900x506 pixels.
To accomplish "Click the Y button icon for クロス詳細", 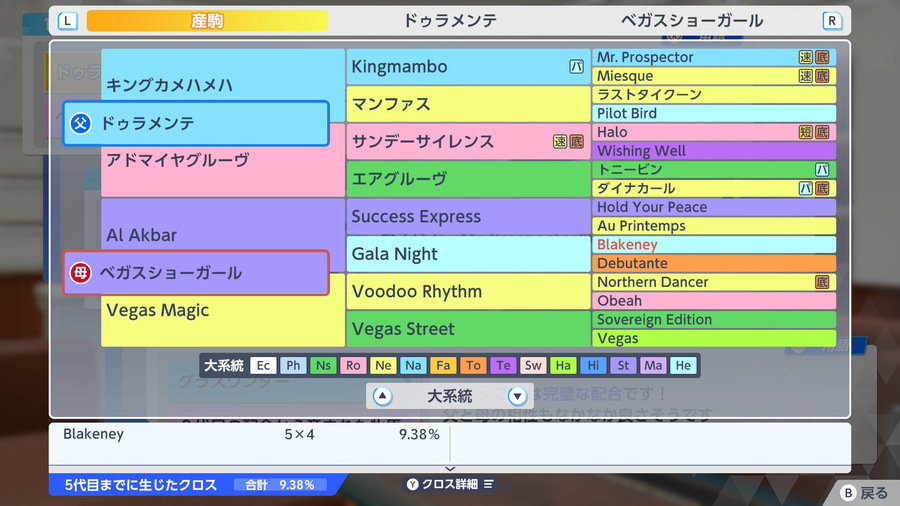I will pos(413,485).
